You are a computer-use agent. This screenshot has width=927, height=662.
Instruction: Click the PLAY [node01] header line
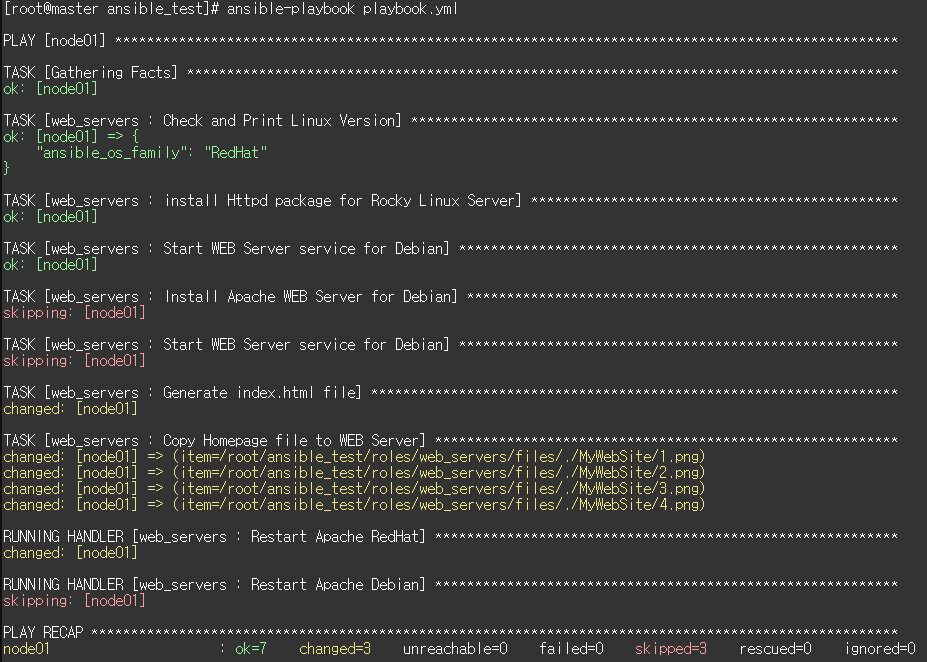[x=450, y=41]
